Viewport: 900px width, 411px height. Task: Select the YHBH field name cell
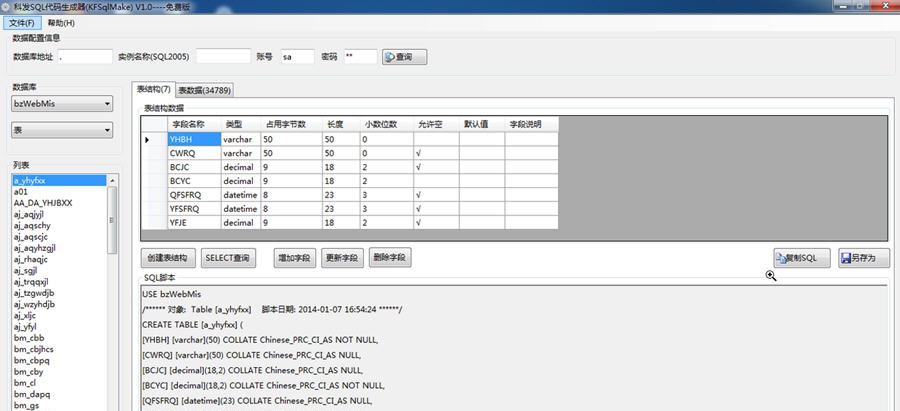point(194,139)
